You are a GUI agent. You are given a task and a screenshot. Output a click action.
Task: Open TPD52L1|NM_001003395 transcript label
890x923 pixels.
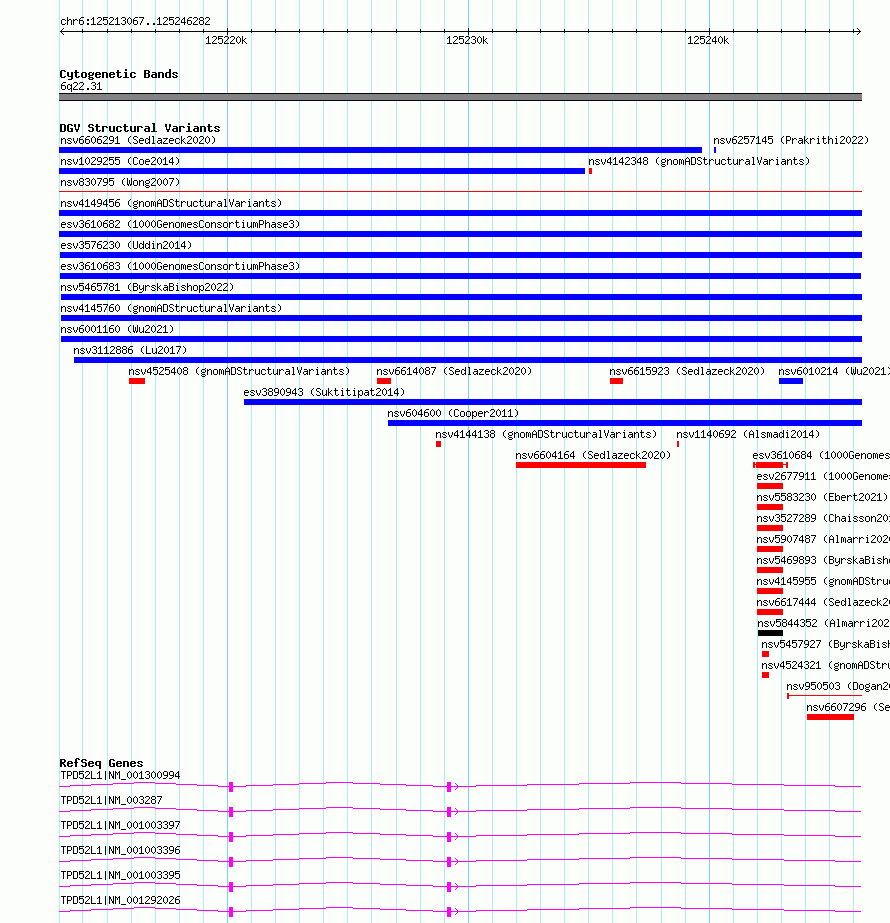coord(120,875)
